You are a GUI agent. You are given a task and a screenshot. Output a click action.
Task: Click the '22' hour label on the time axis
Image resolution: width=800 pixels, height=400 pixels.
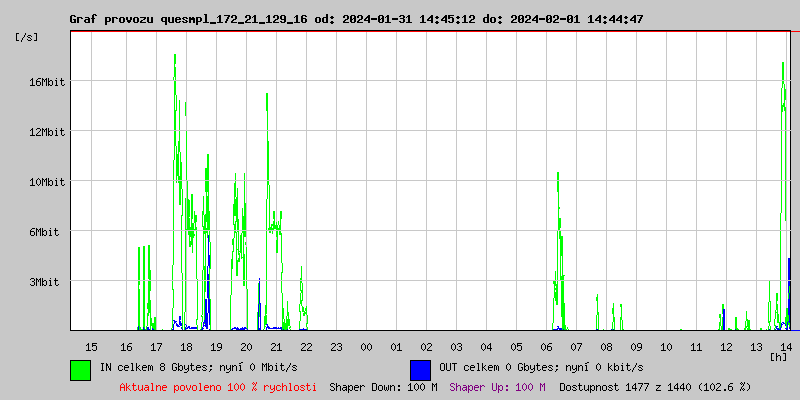[306, 347]
